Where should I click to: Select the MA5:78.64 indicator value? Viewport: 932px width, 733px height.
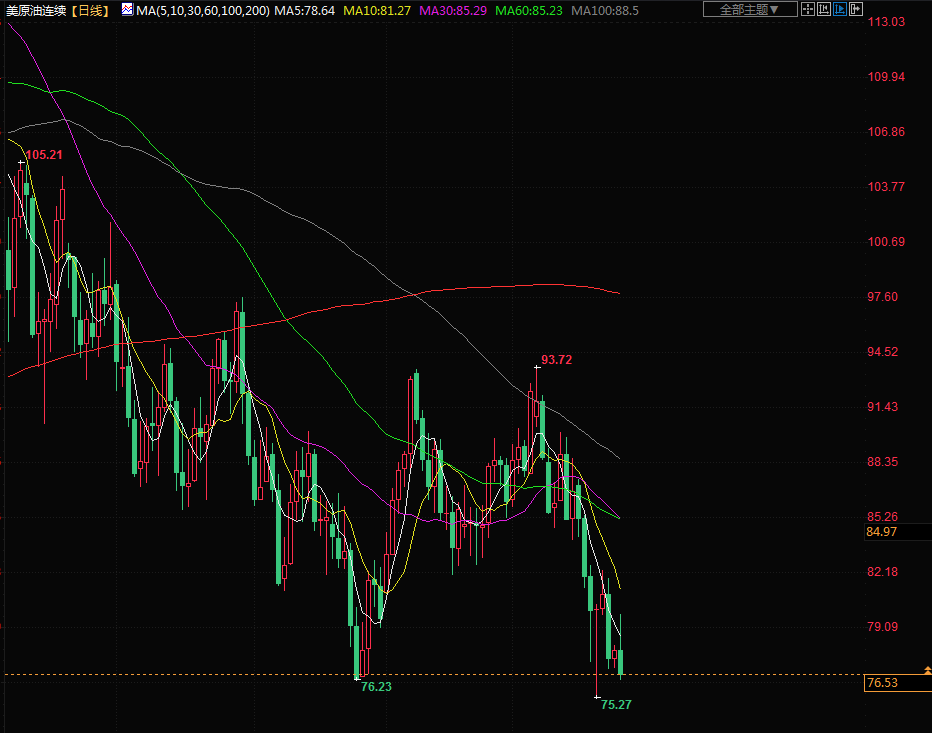(304, 10)
